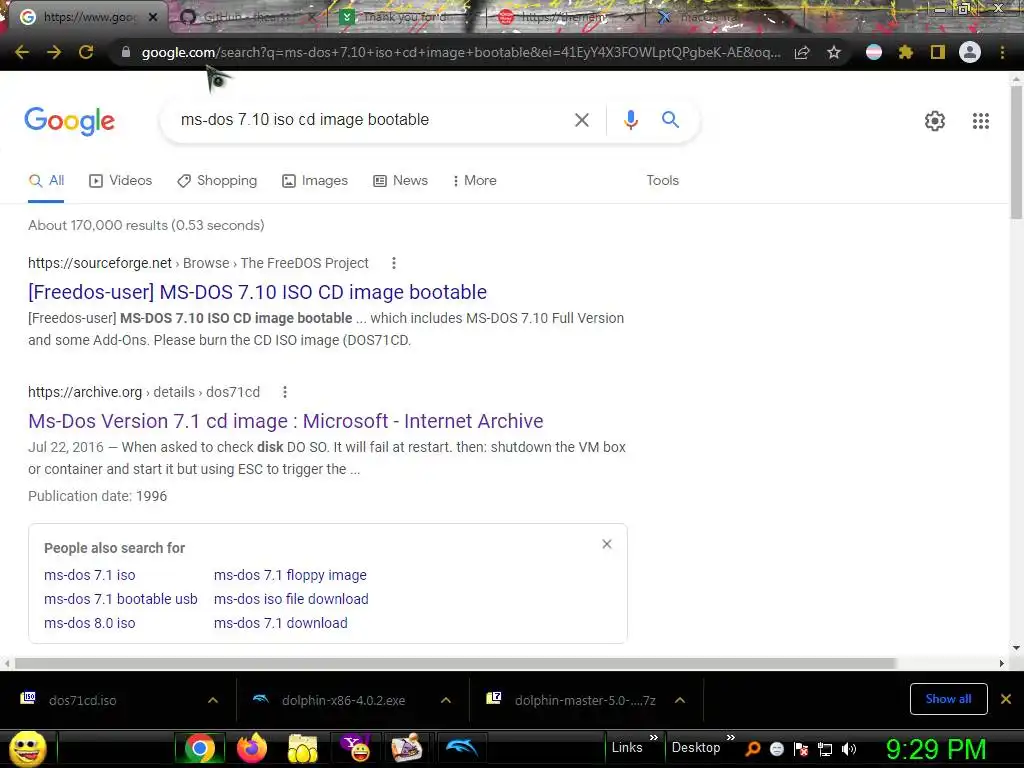Open Ms-Dos Version 7.1 cd image result
The width and height of the screenshot is (1024, 768).
pyautogui.click(x=285, y=421)
